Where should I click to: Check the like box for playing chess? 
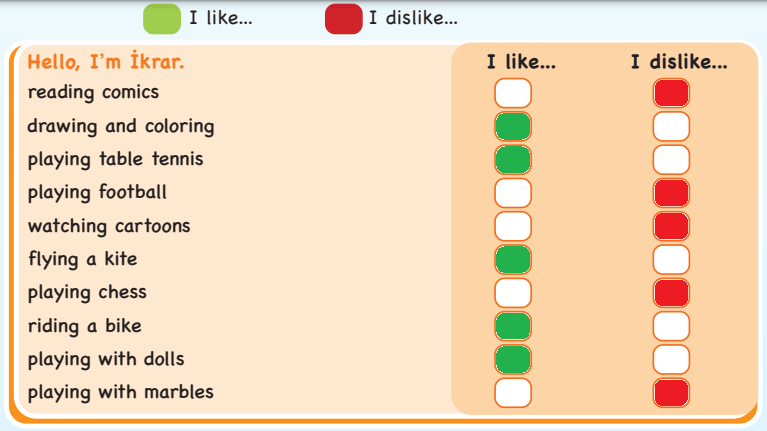tap(513, 293)
